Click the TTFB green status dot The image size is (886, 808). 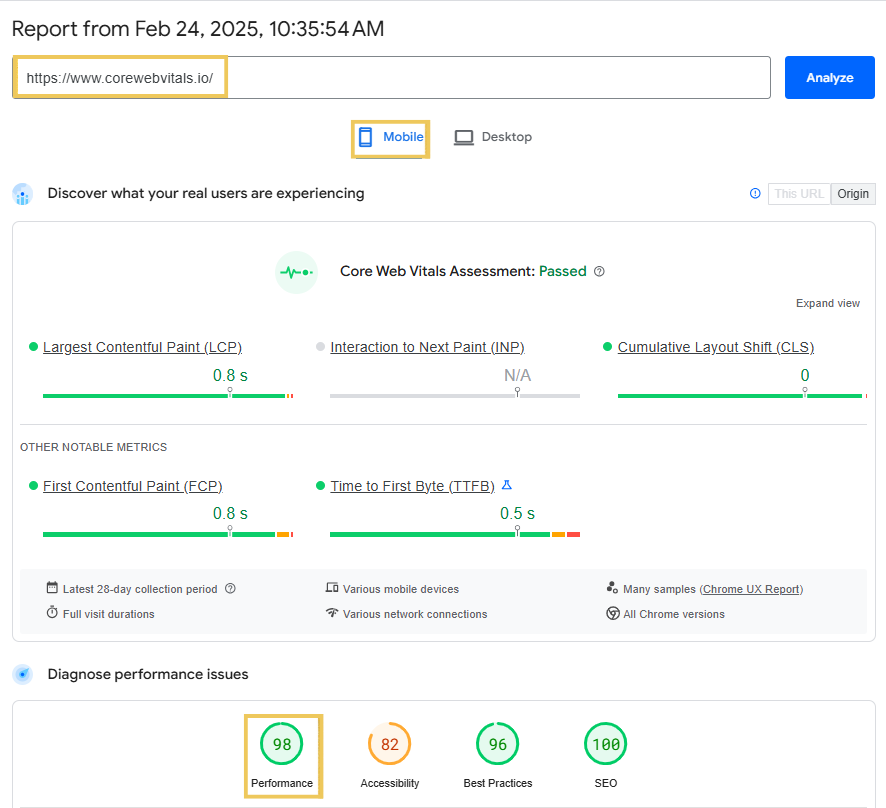pos(320,485)
